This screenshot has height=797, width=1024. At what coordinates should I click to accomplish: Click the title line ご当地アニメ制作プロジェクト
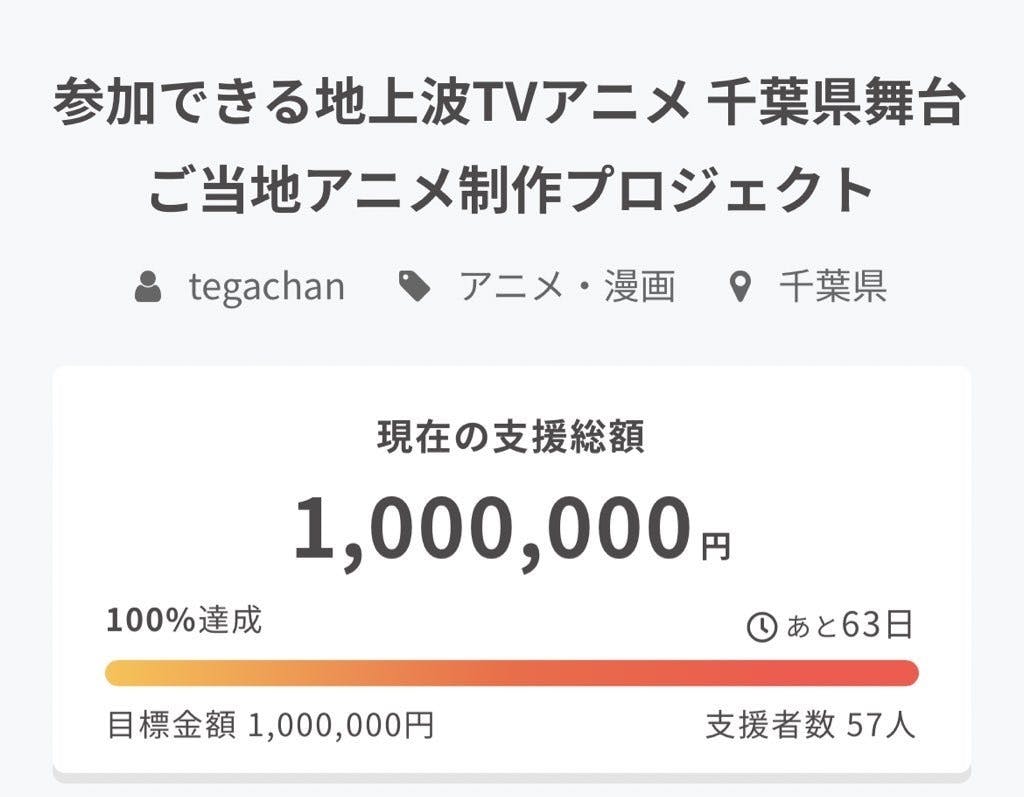pos(510,190)
